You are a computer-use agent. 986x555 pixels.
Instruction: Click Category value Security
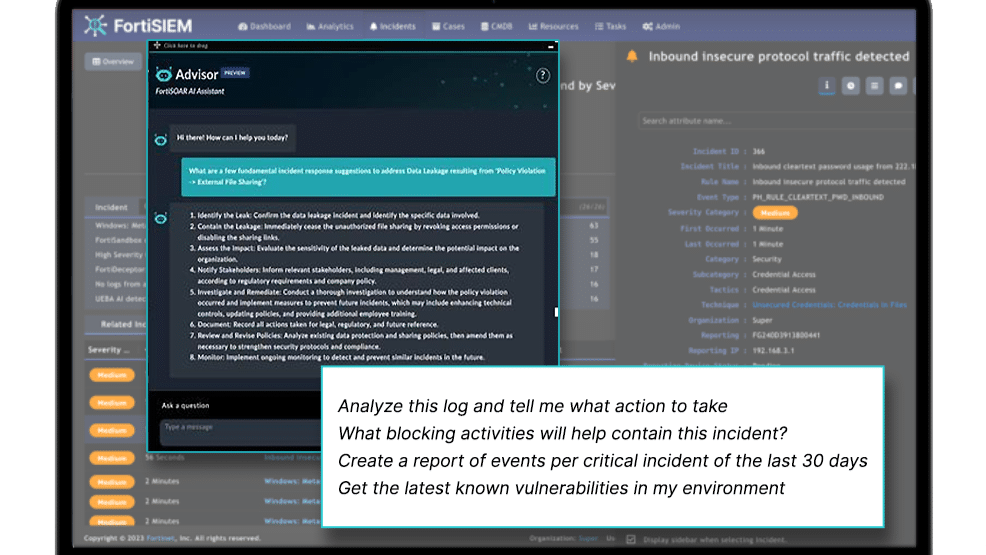click(767, 259)
